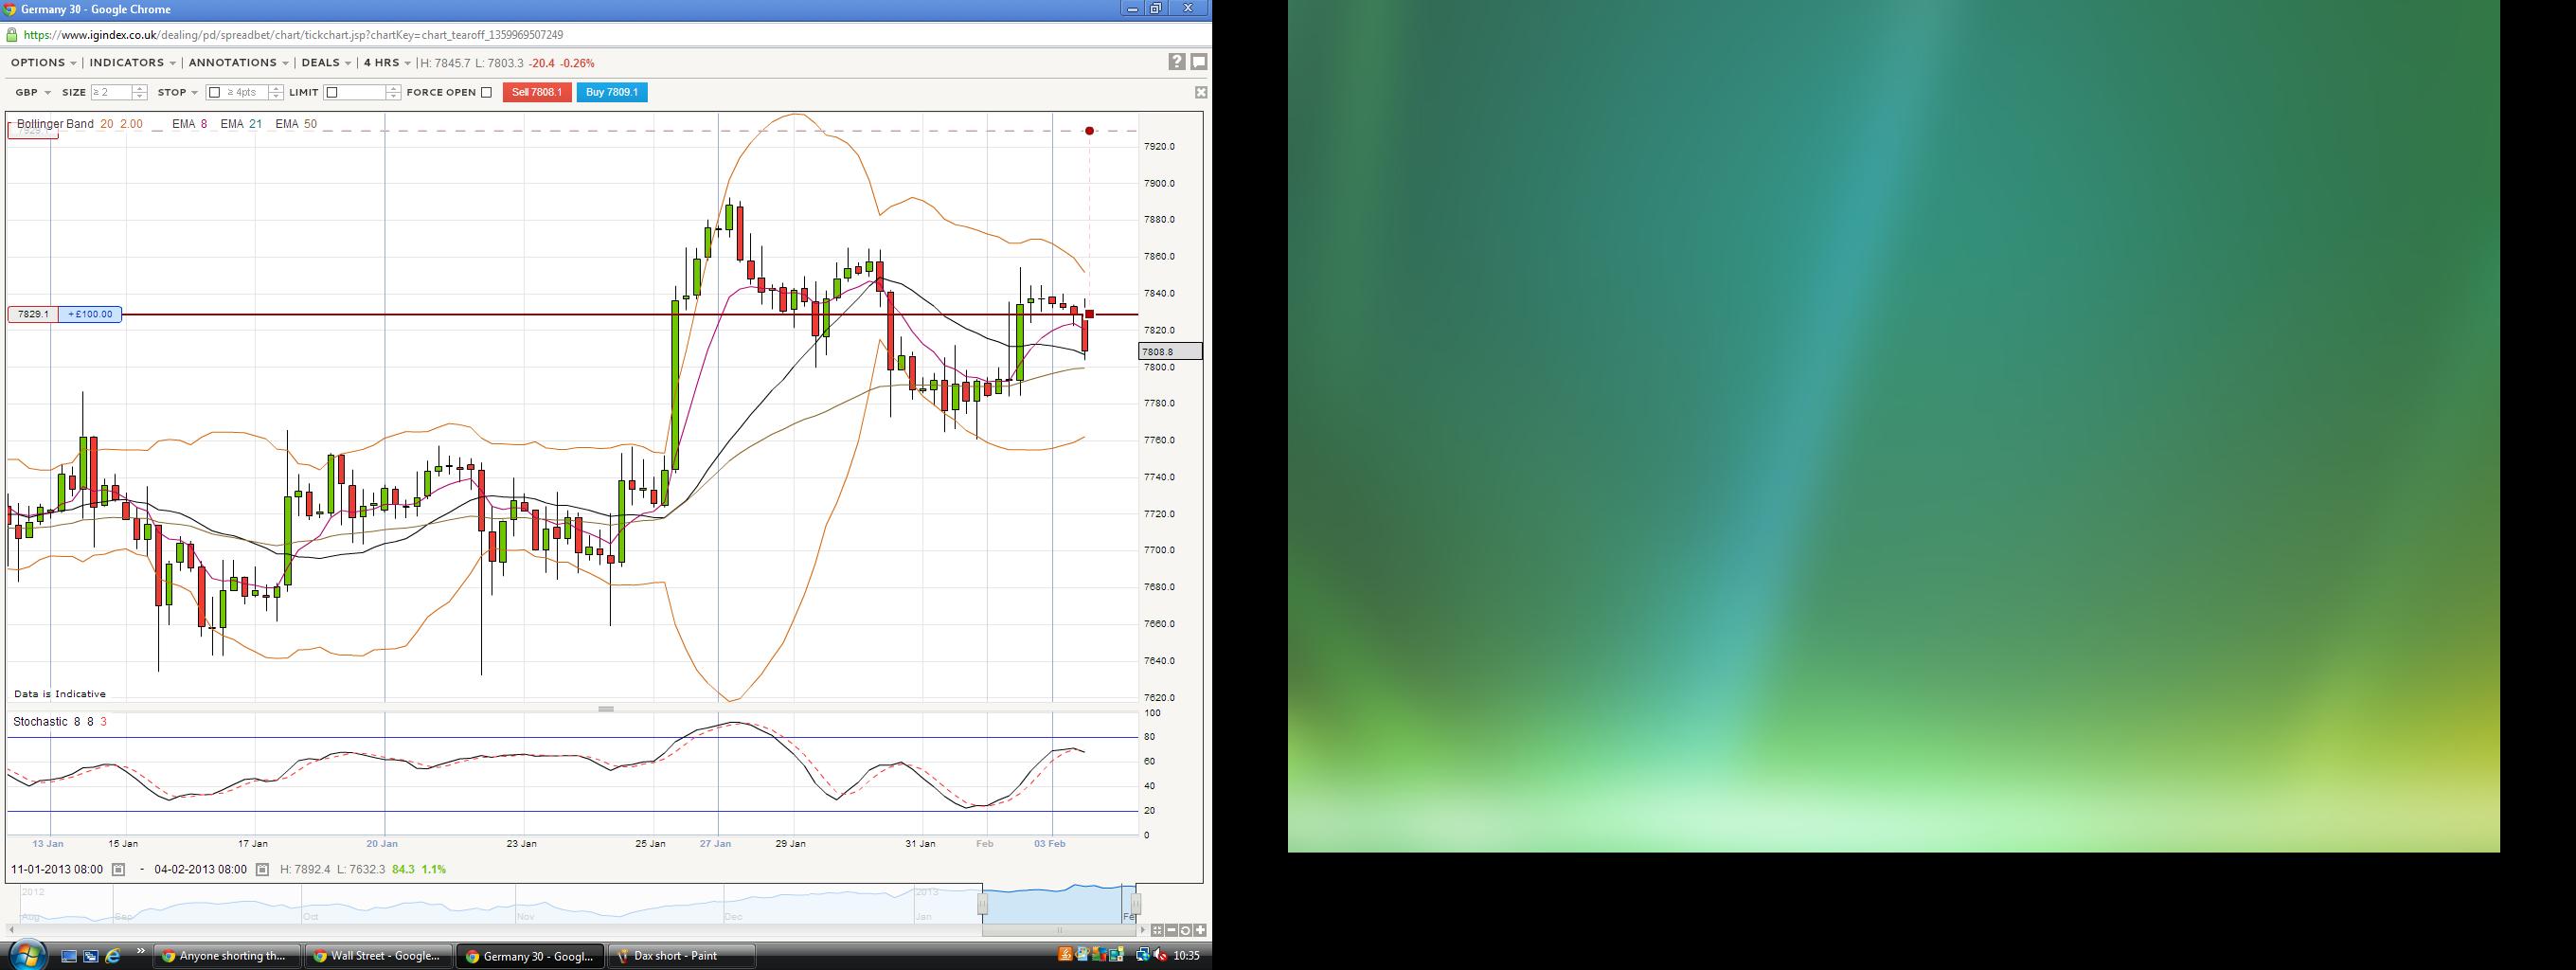Click the Limit input field
Screen dimensions: 2576x970
point(362,93)
